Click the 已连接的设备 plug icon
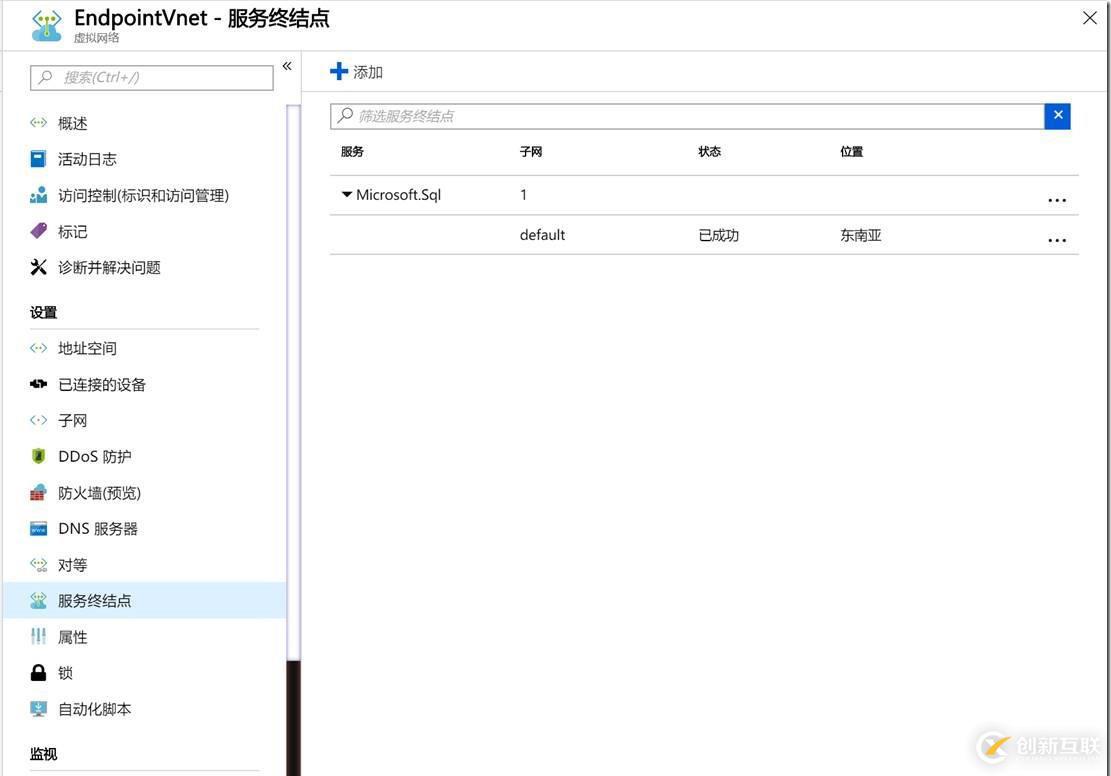 pyautogui.click(x=38, y=384)
